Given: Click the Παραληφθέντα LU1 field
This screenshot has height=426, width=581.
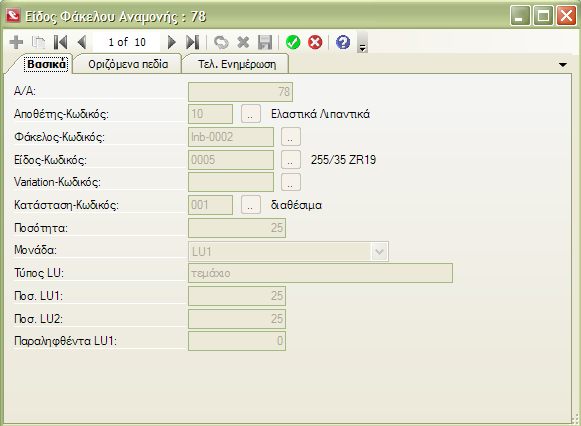Looking at the screenshot, I should tap(237, 341).
